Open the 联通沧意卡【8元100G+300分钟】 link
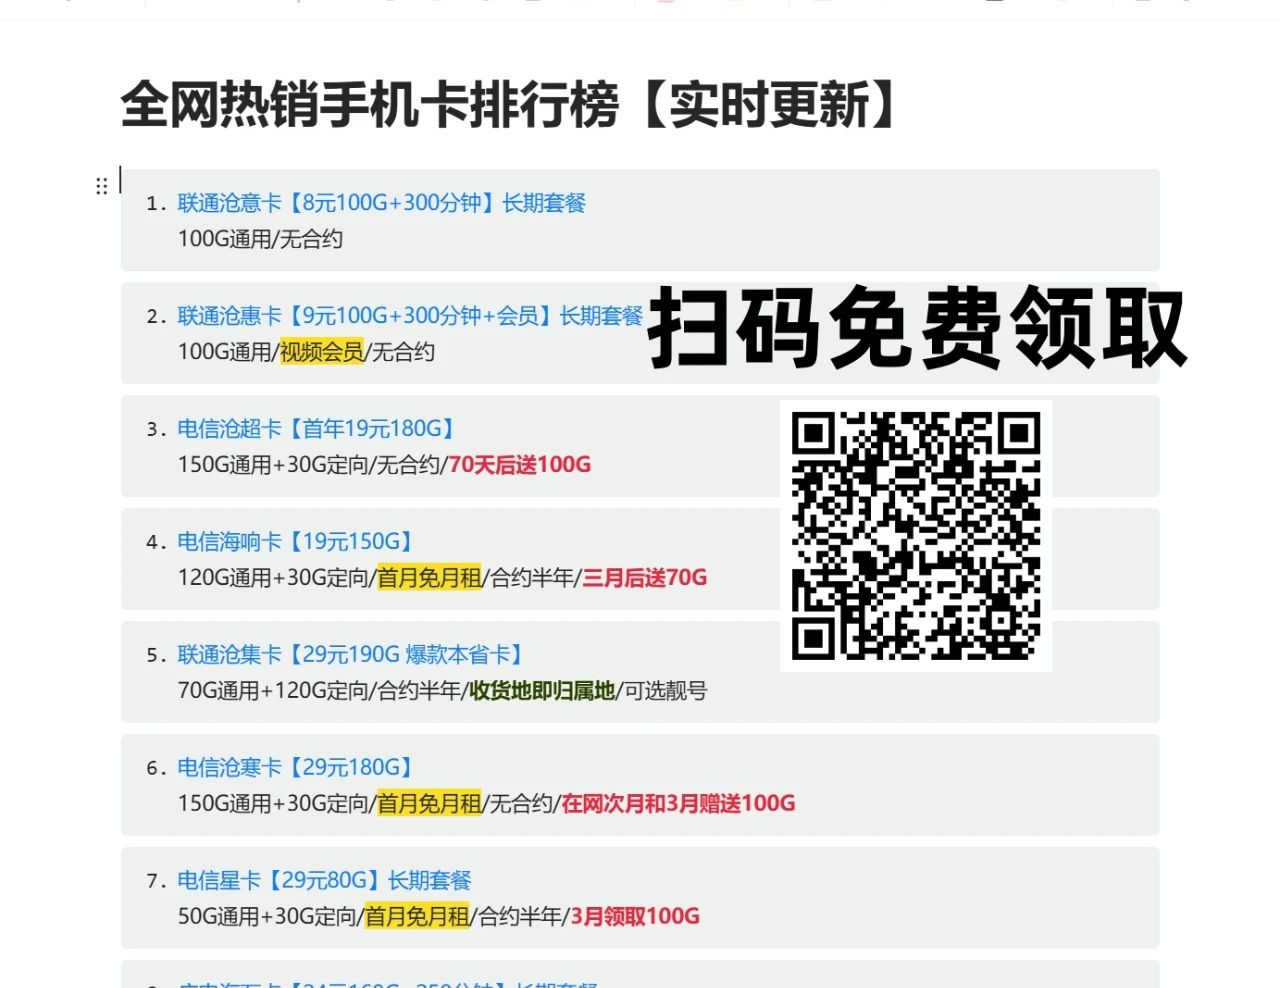The height and width of the screenshot is (988, 1280). [x=381, y=203]
